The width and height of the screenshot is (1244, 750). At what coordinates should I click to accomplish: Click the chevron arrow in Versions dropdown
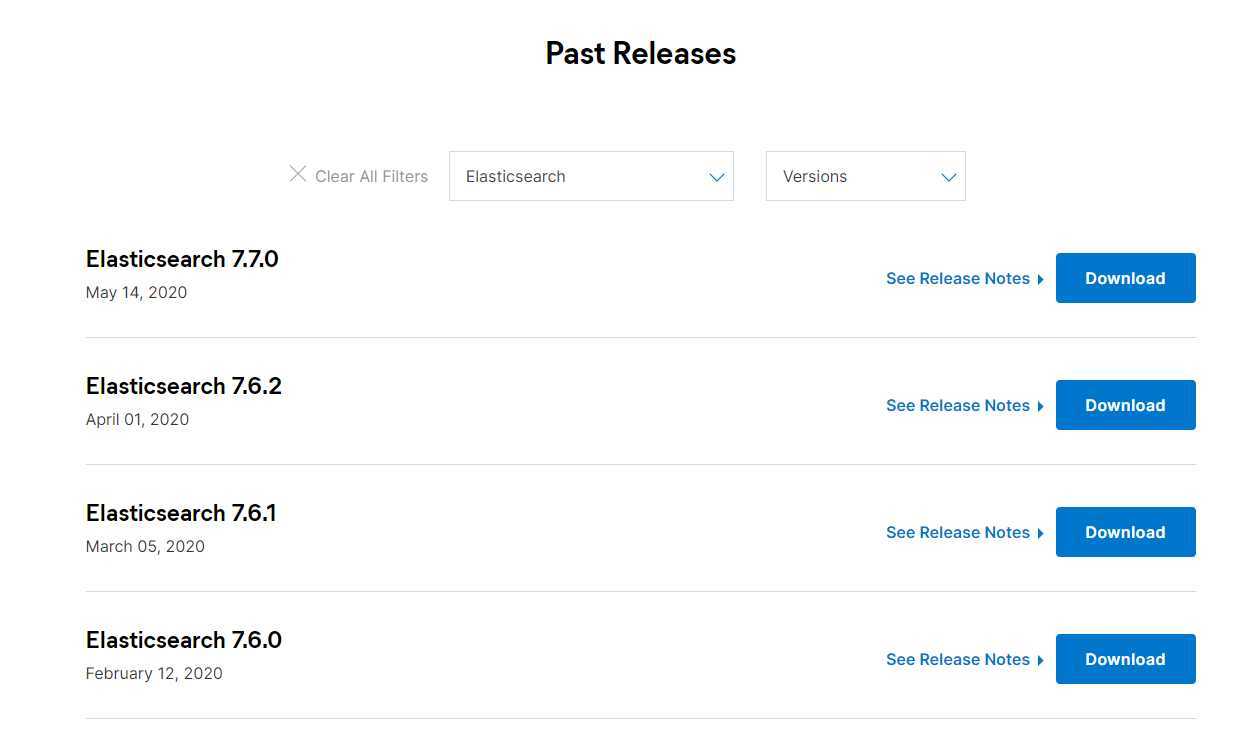coord(948,177)
